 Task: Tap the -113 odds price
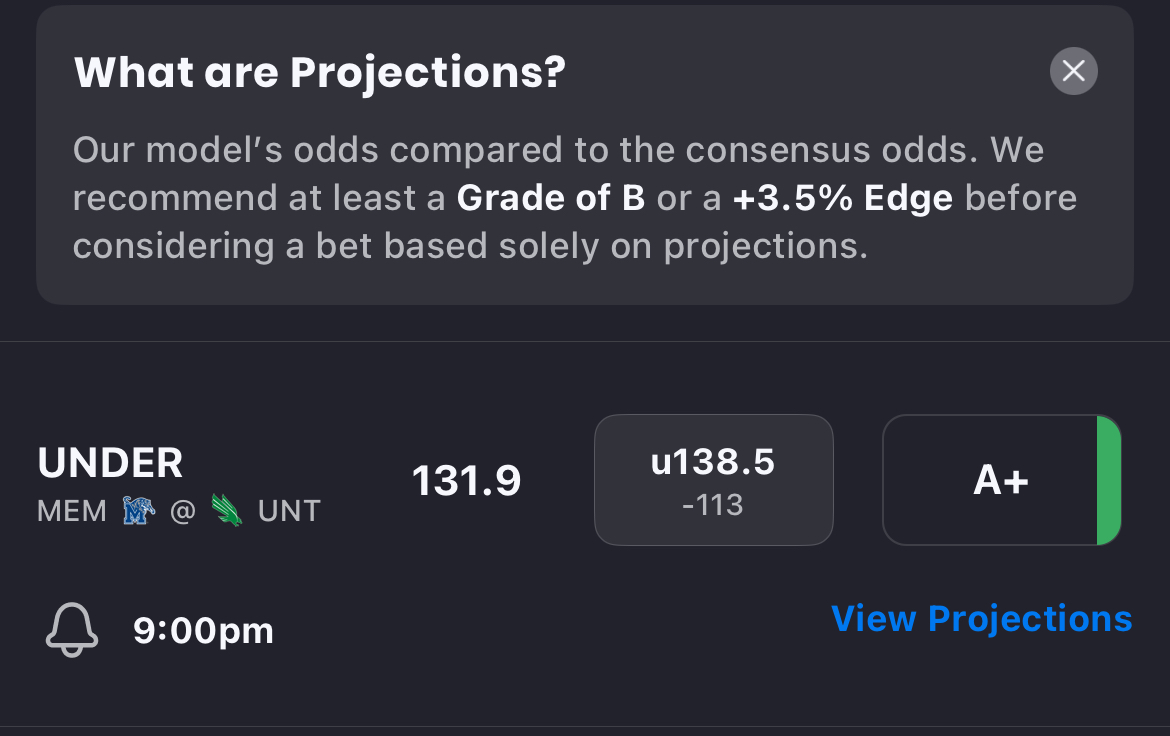click(713, 505)
